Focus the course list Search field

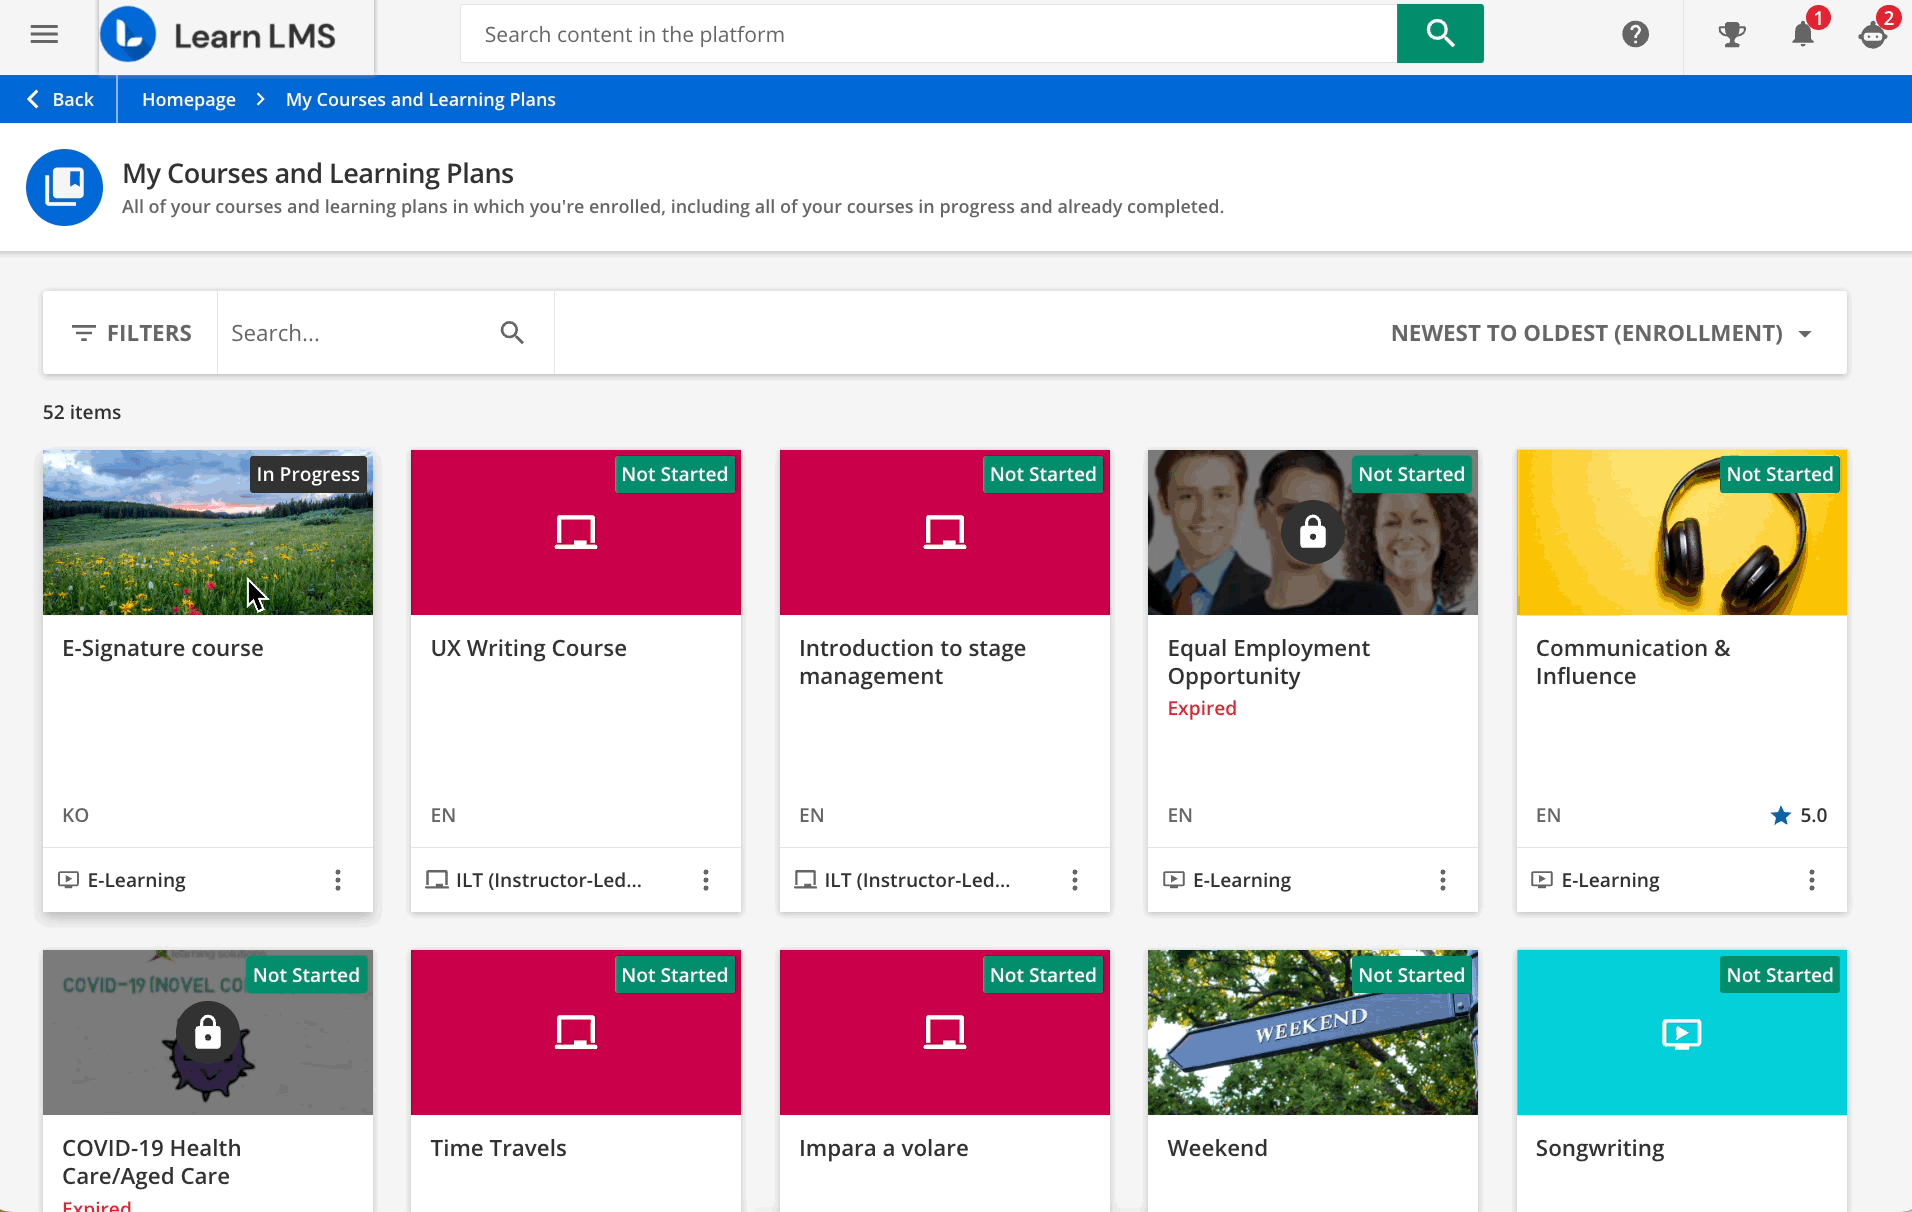pos(360,333)
